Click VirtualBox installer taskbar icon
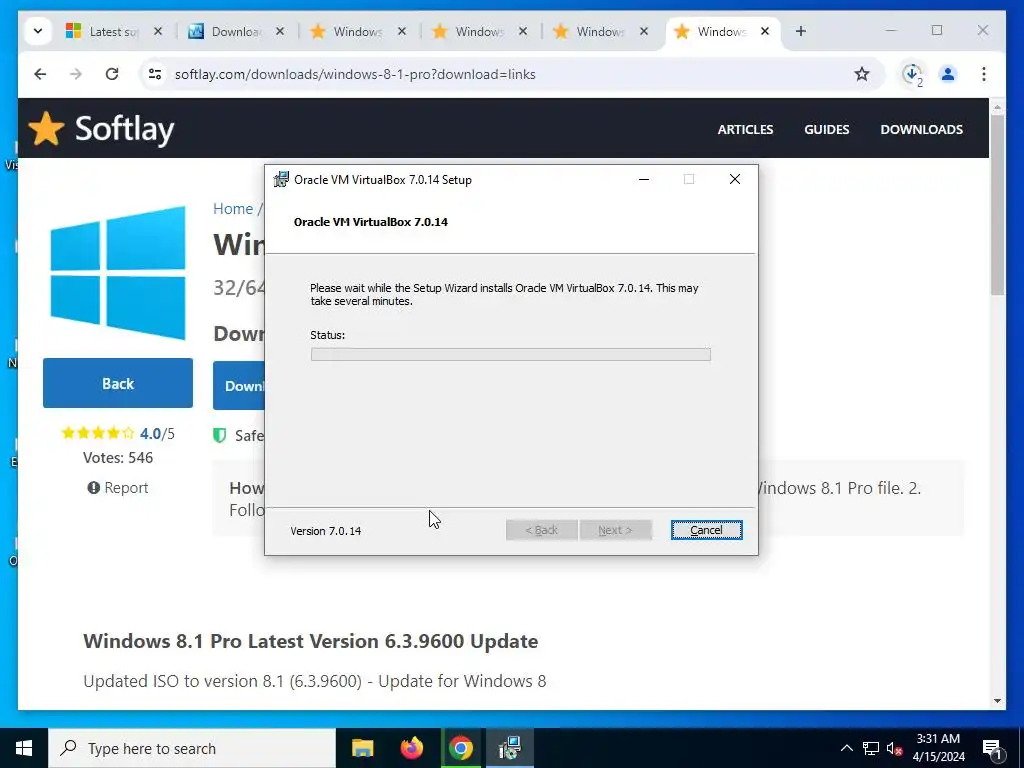The width and height of the screenshot is (1024, 768). 509,748
